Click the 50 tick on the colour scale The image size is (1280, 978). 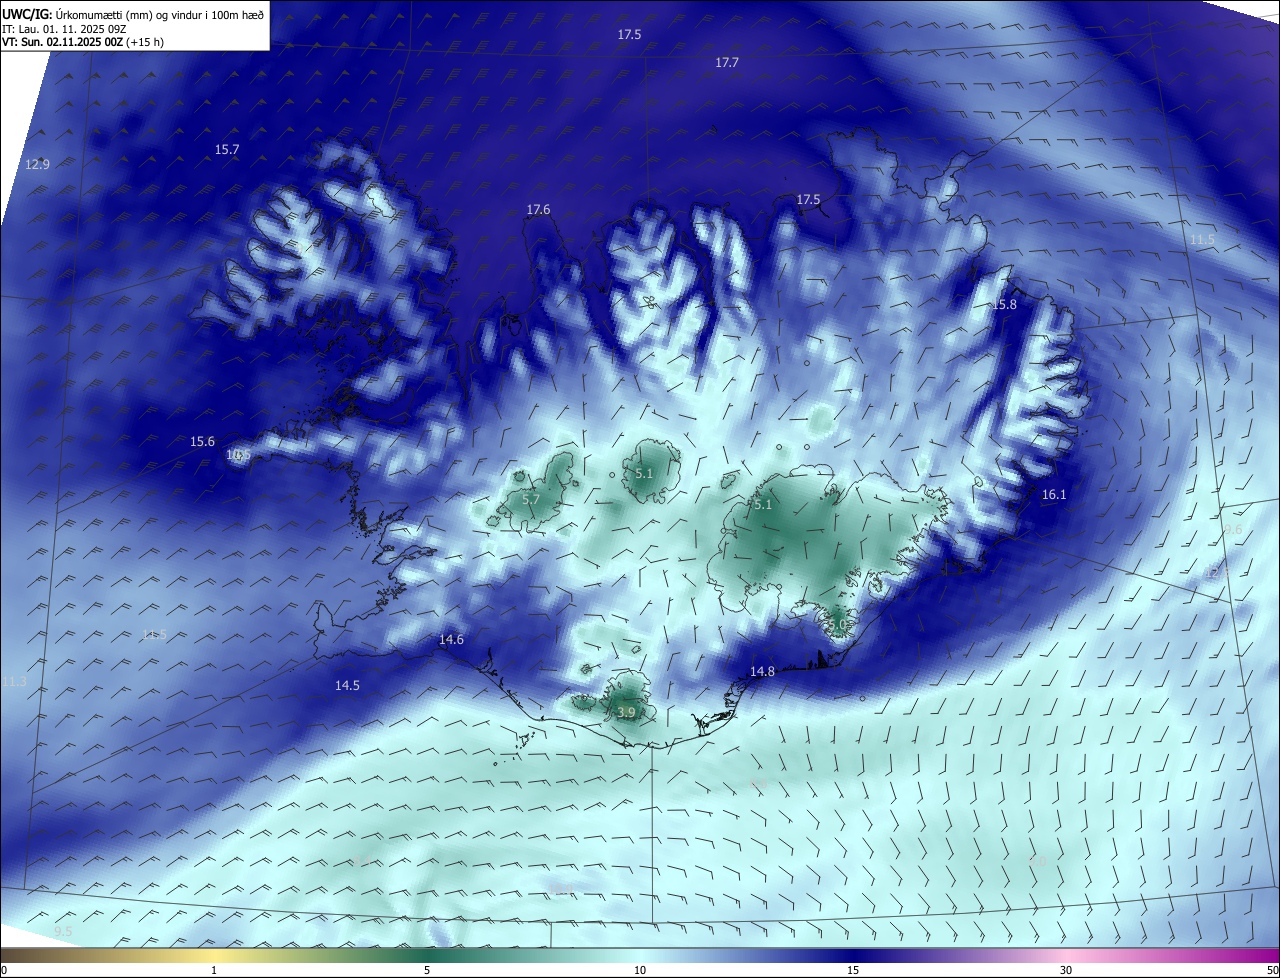1272,970
